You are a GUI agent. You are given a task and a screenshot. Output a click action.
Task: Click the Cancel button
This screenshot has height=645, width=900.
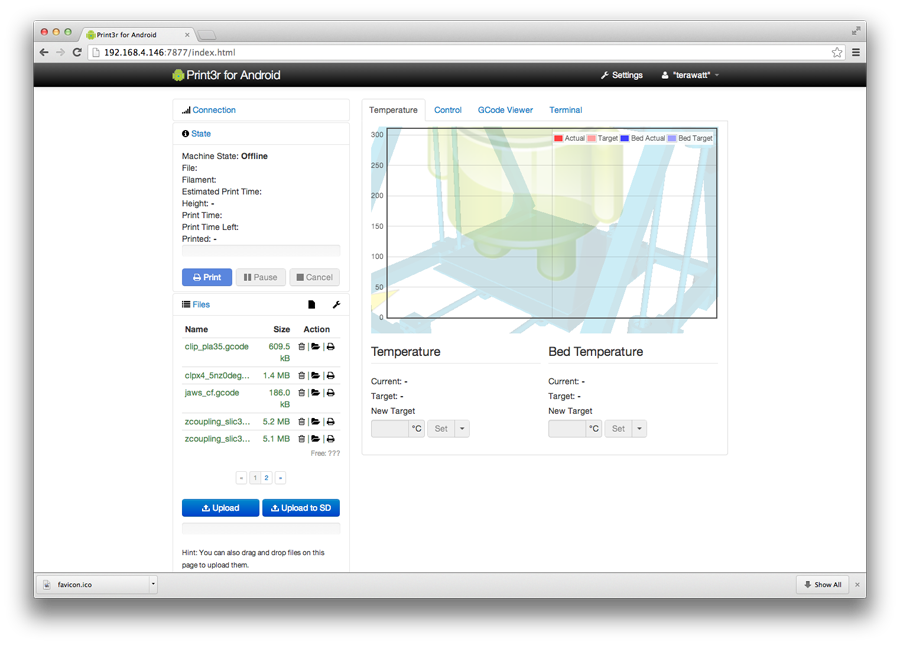(315, 277)
